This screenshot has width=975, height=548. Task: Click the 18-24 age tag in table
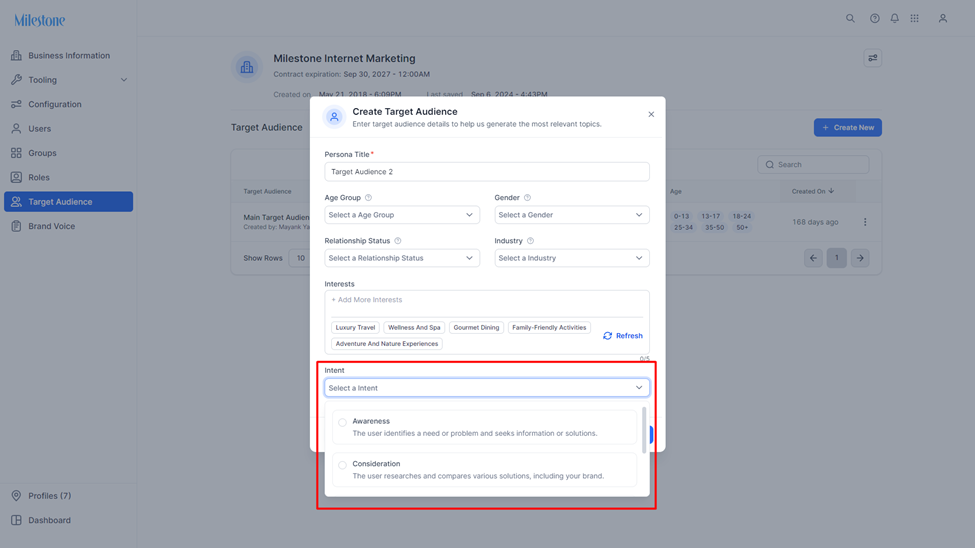742,216
